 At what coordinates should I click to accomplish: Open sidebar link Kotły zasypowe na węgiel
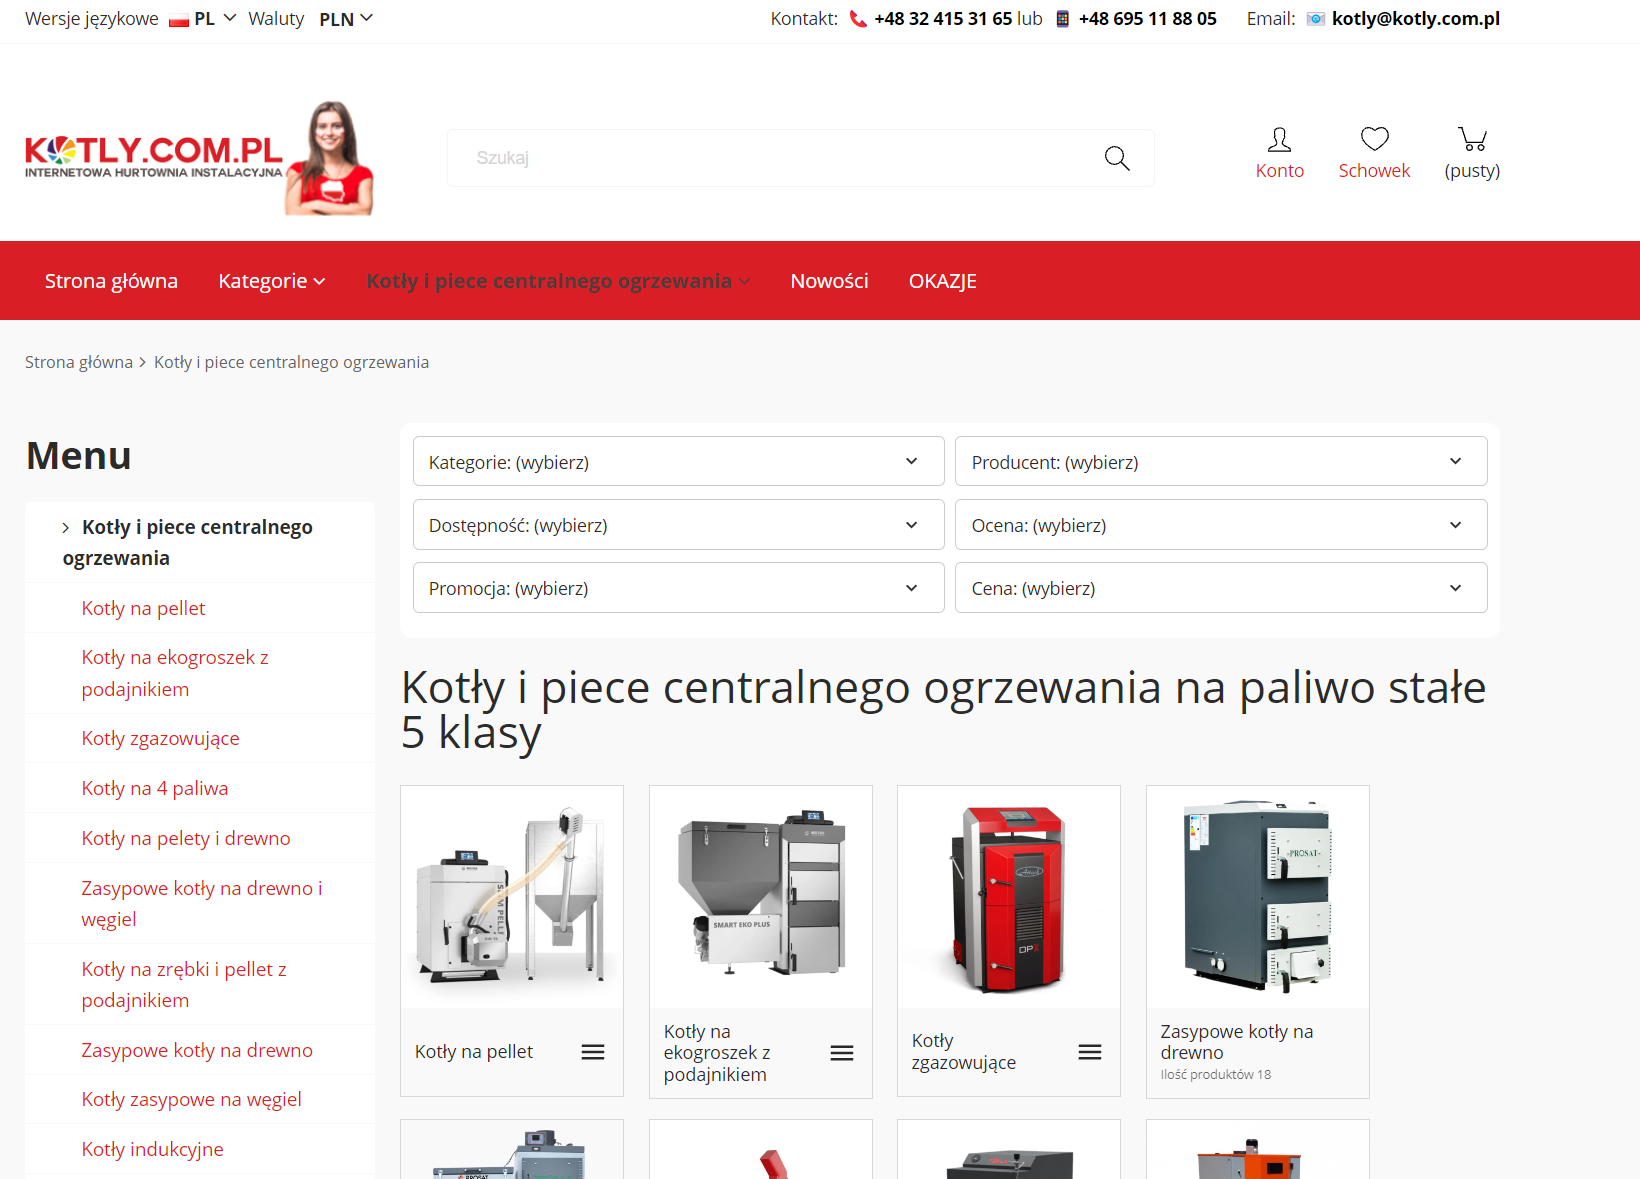click(191, 1099)
